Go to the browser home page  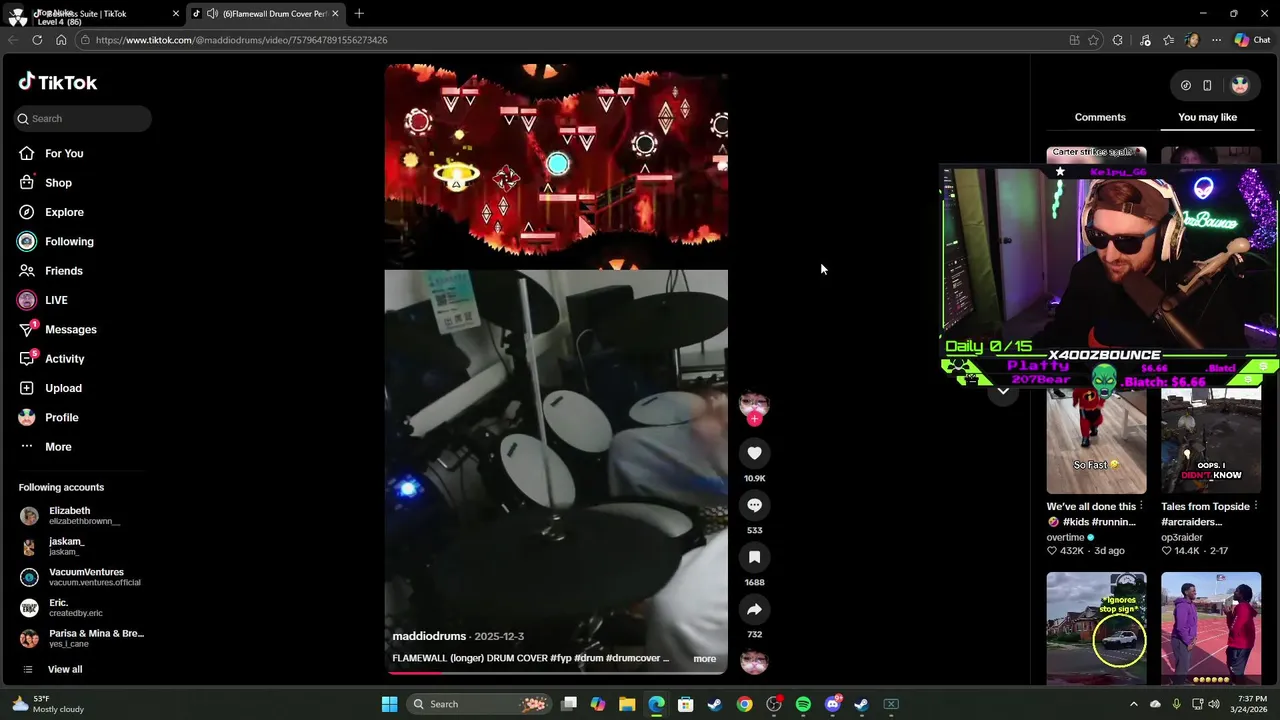[61, 40]
